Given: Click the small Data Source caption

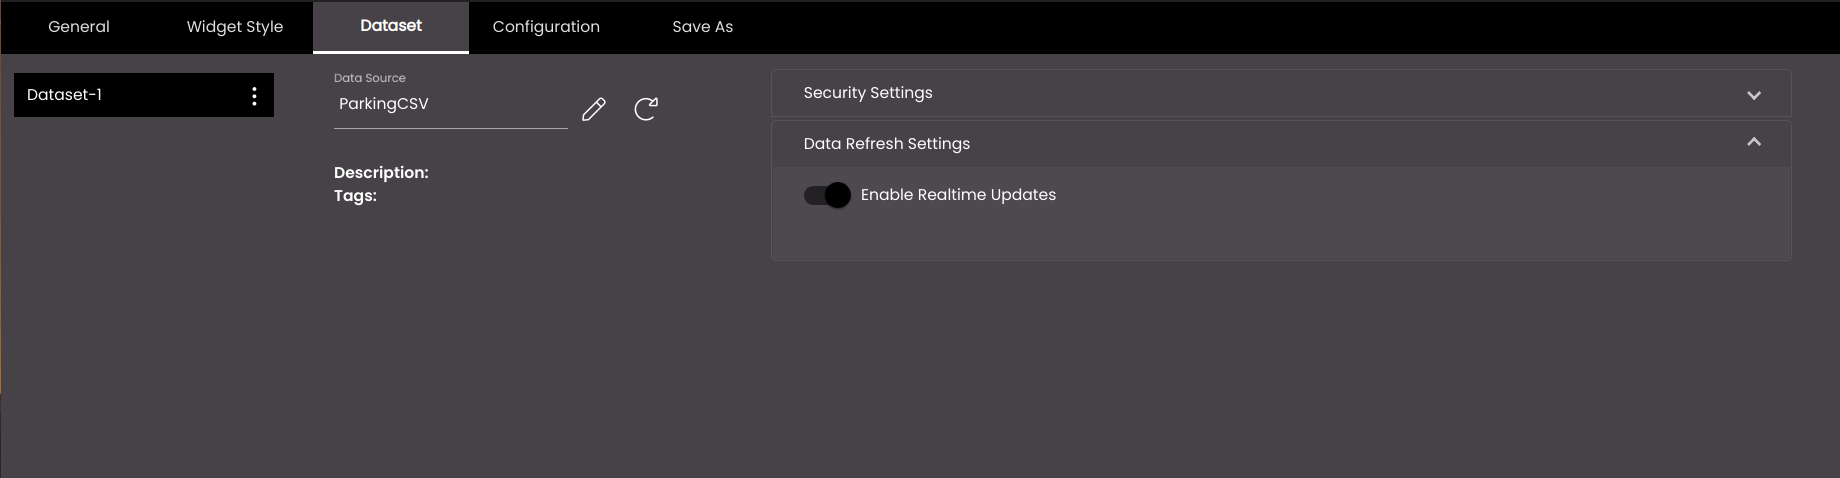Looking at the screenshot, I should (x=370, y=78).
